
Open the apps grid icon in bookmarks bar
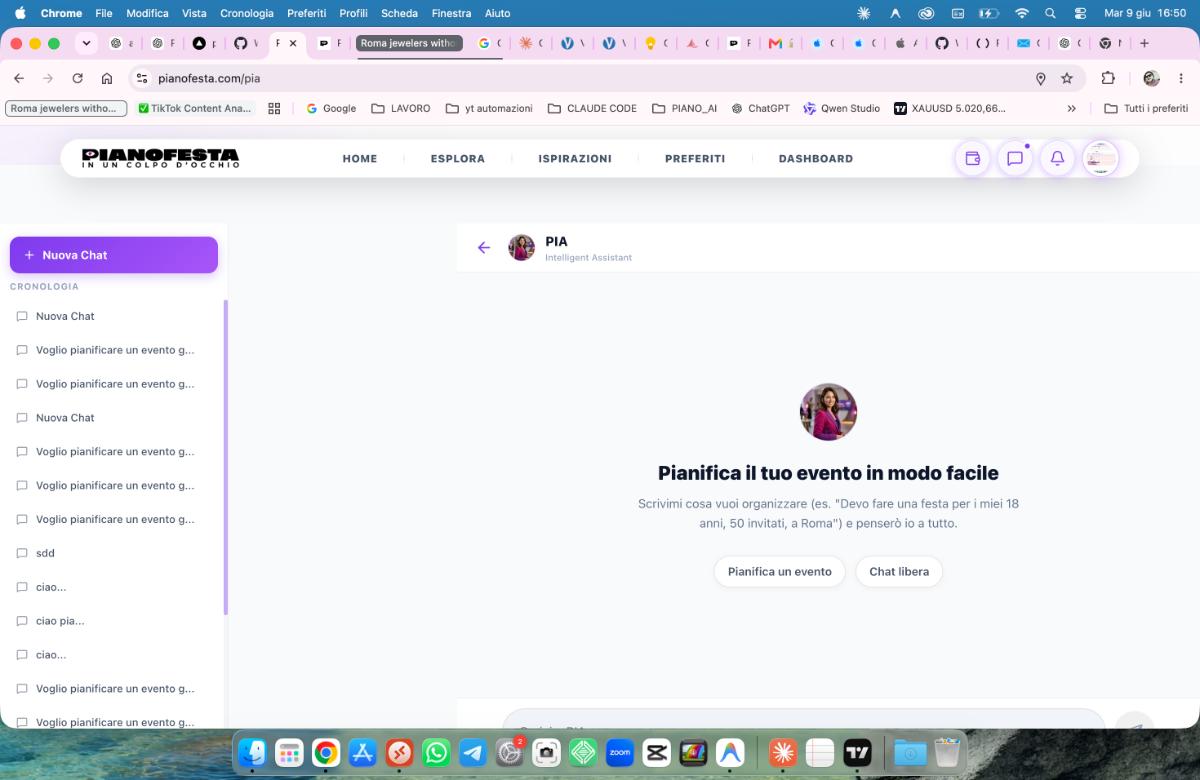point(274,108)
